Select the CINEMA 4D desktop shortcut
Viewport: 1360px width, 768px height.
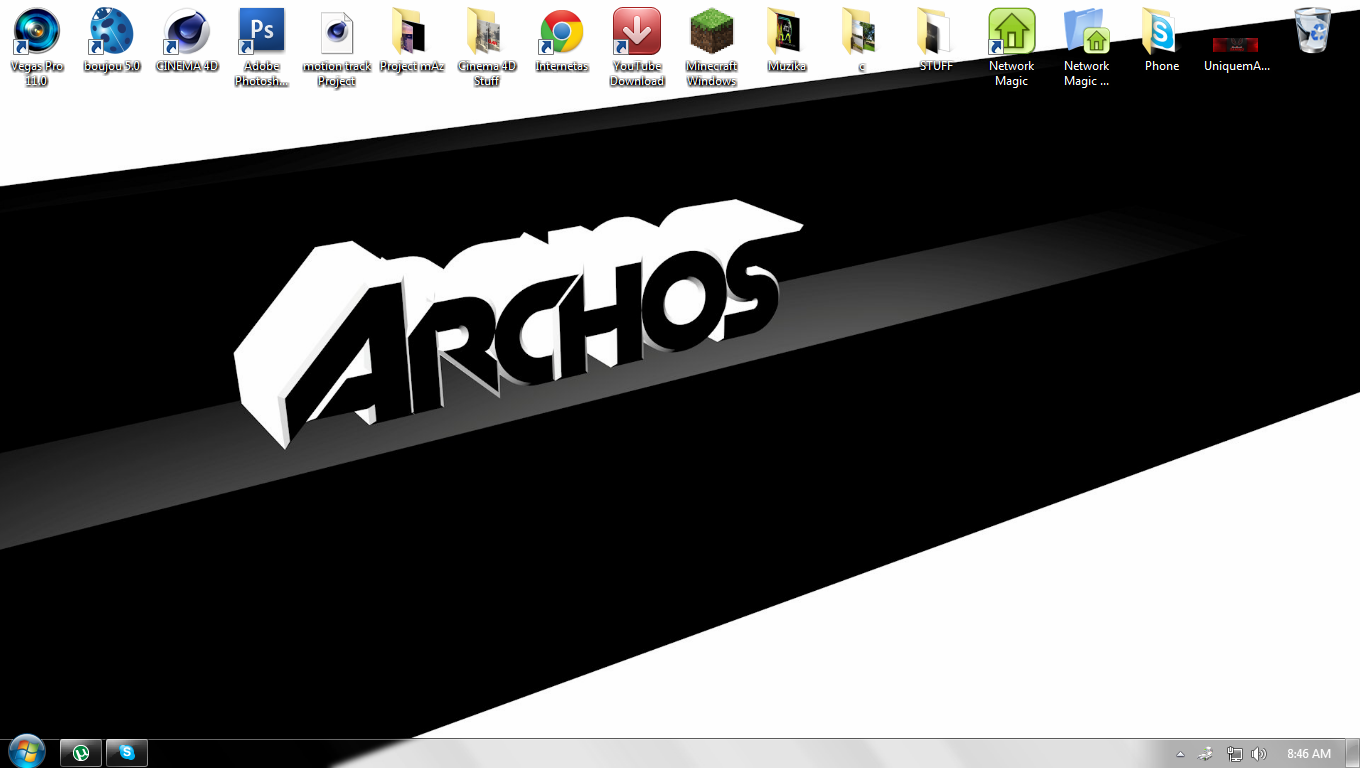click(187, 40)
